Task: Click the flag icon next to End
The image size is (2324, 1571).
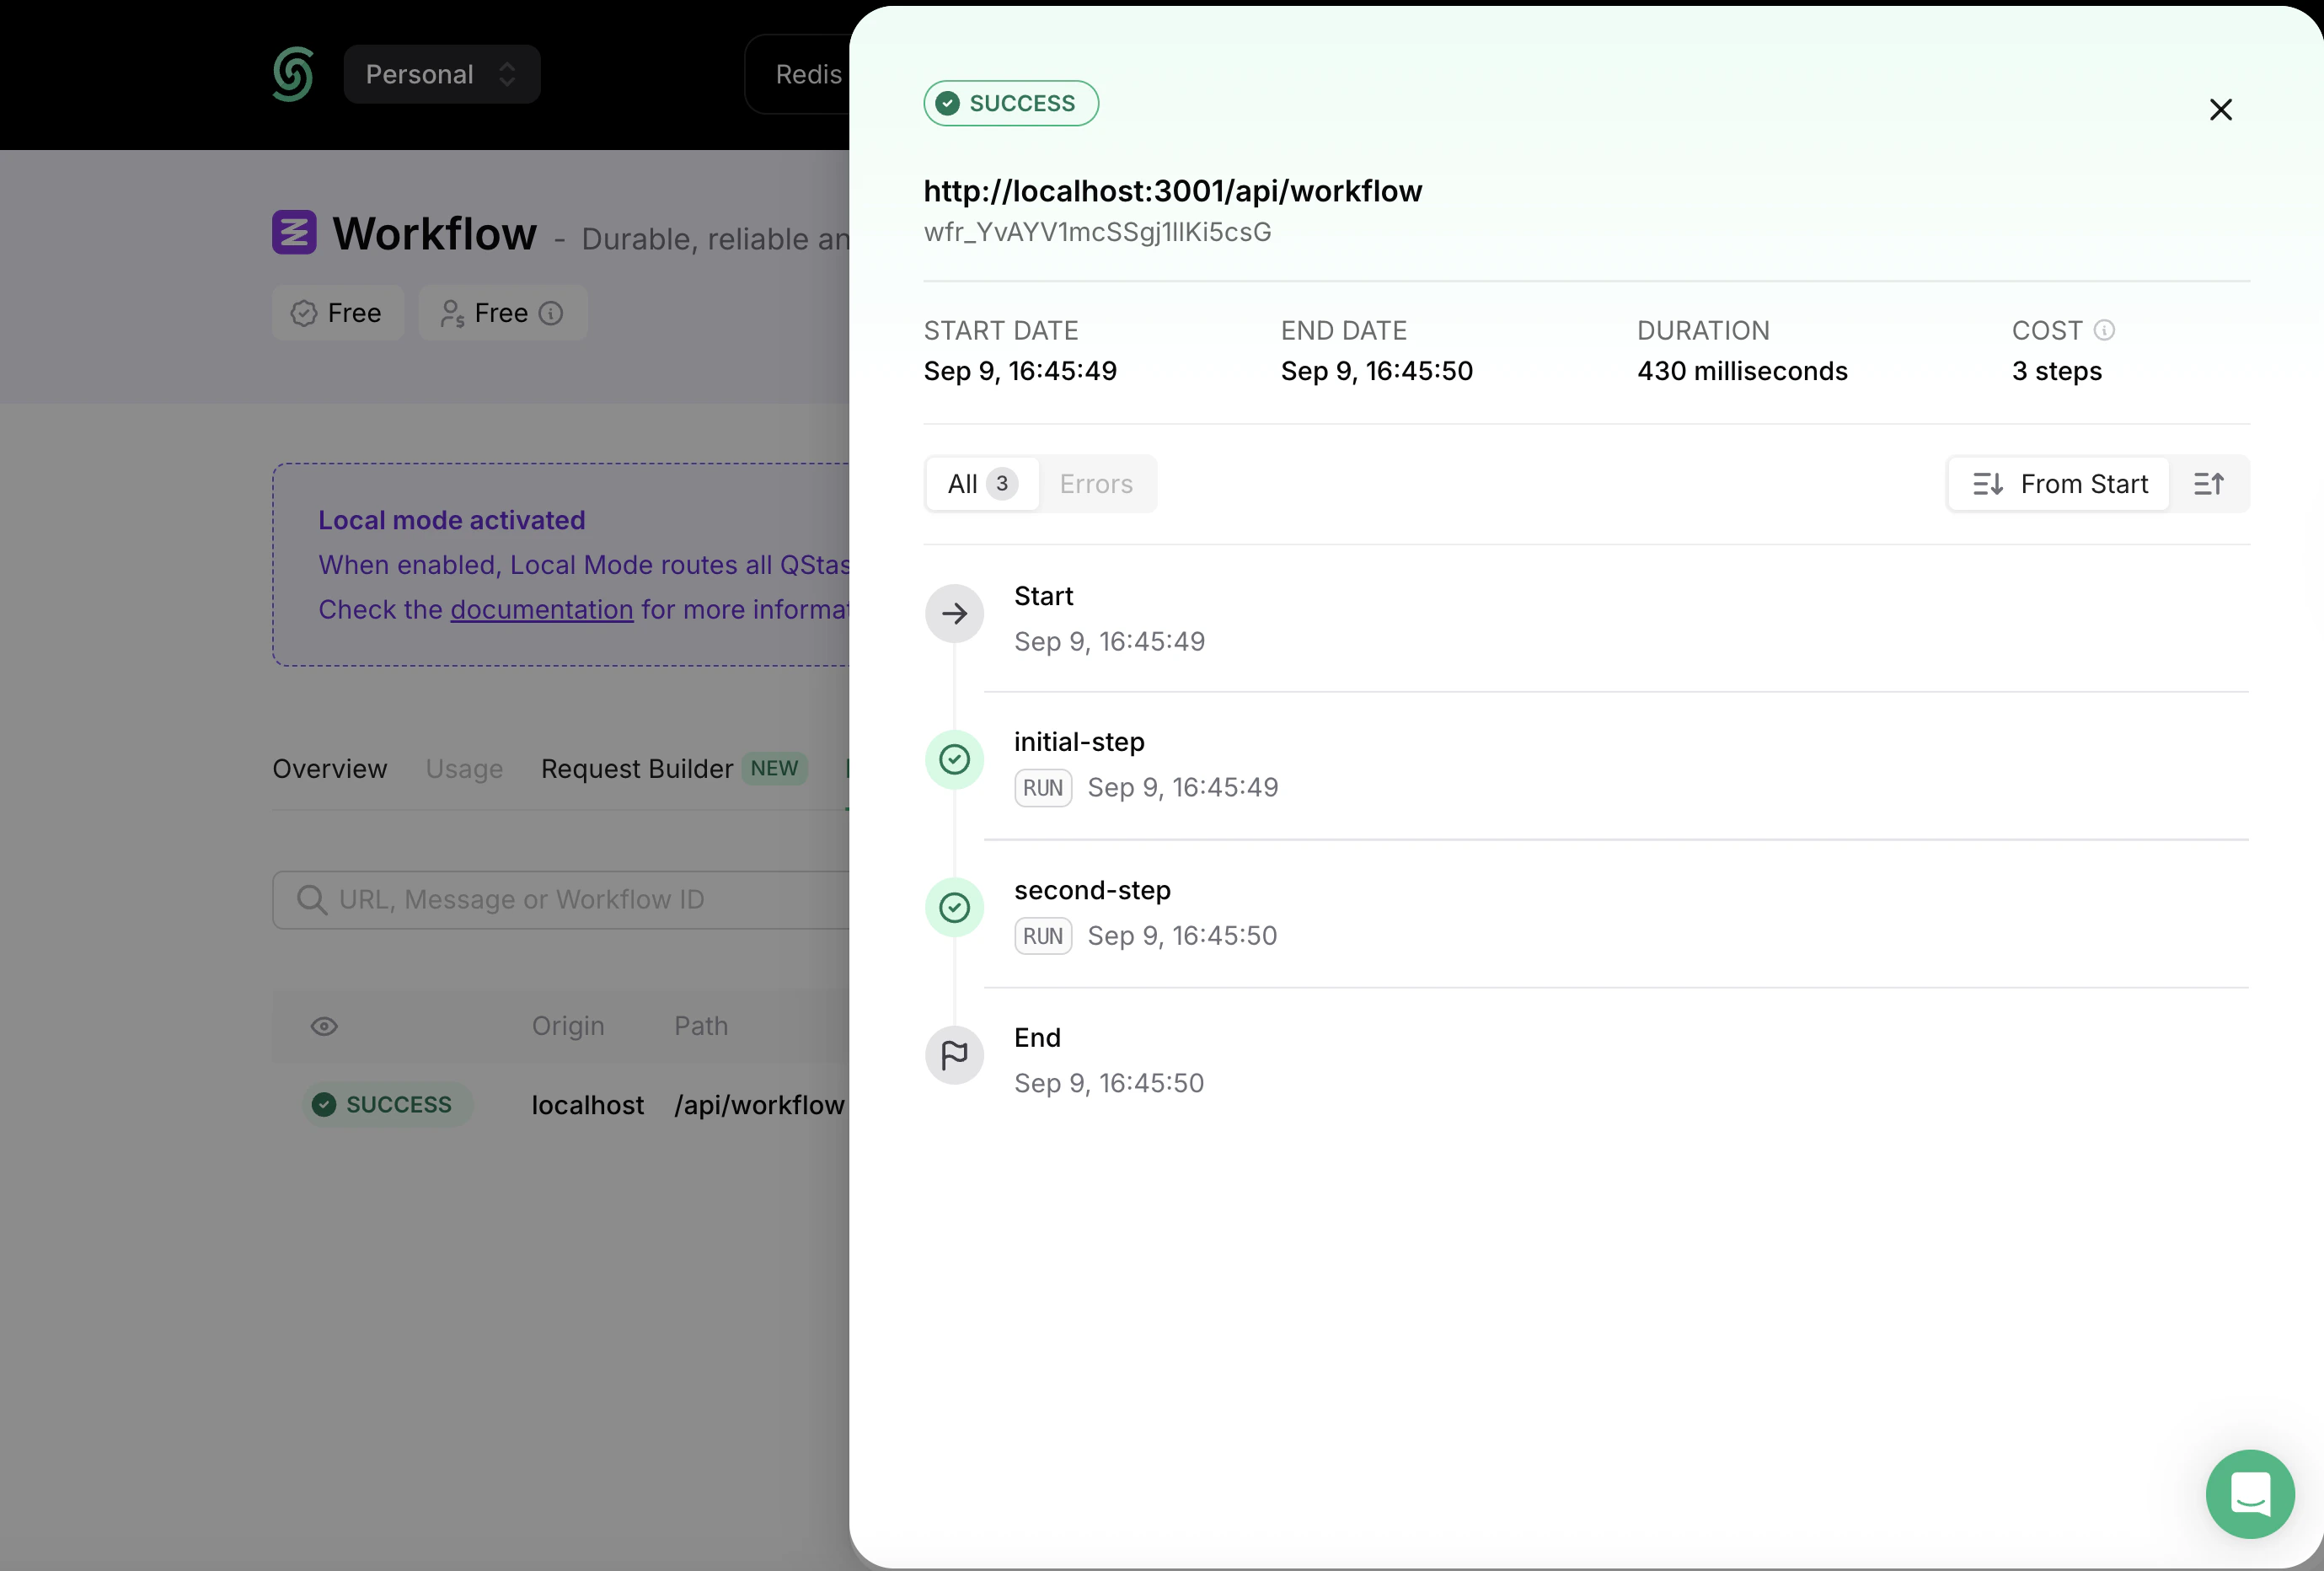Action: (x=954, y=1055)
